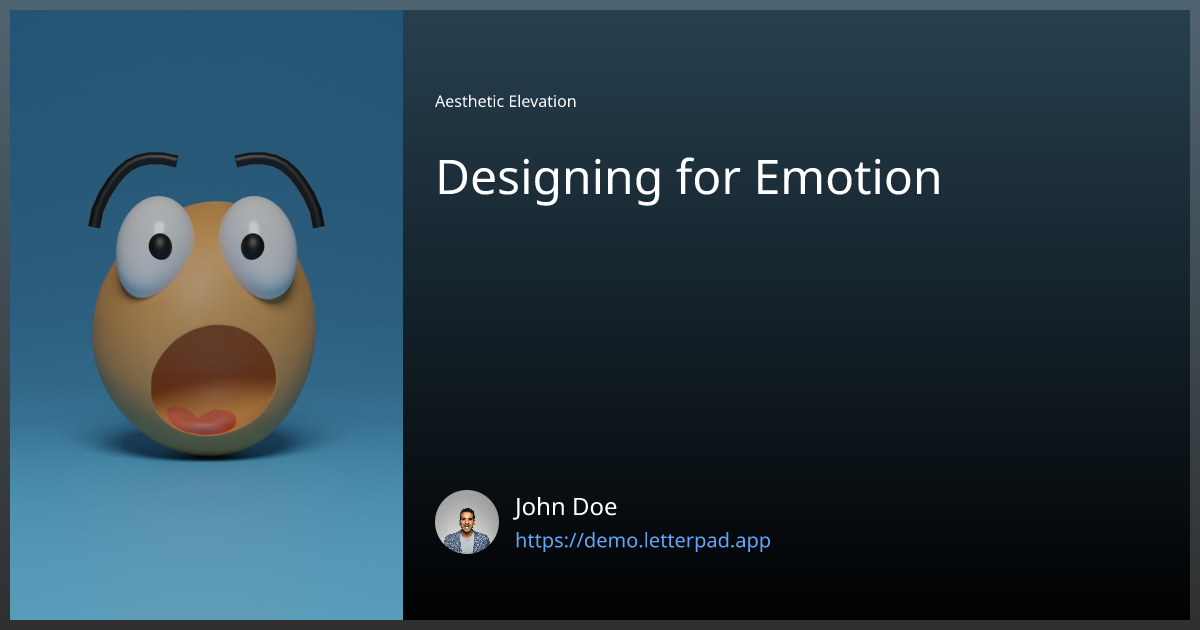Screen dimensions: 1200x630
Task: Click the post title Designing for Emotion
Action: [x=688, y=178]
